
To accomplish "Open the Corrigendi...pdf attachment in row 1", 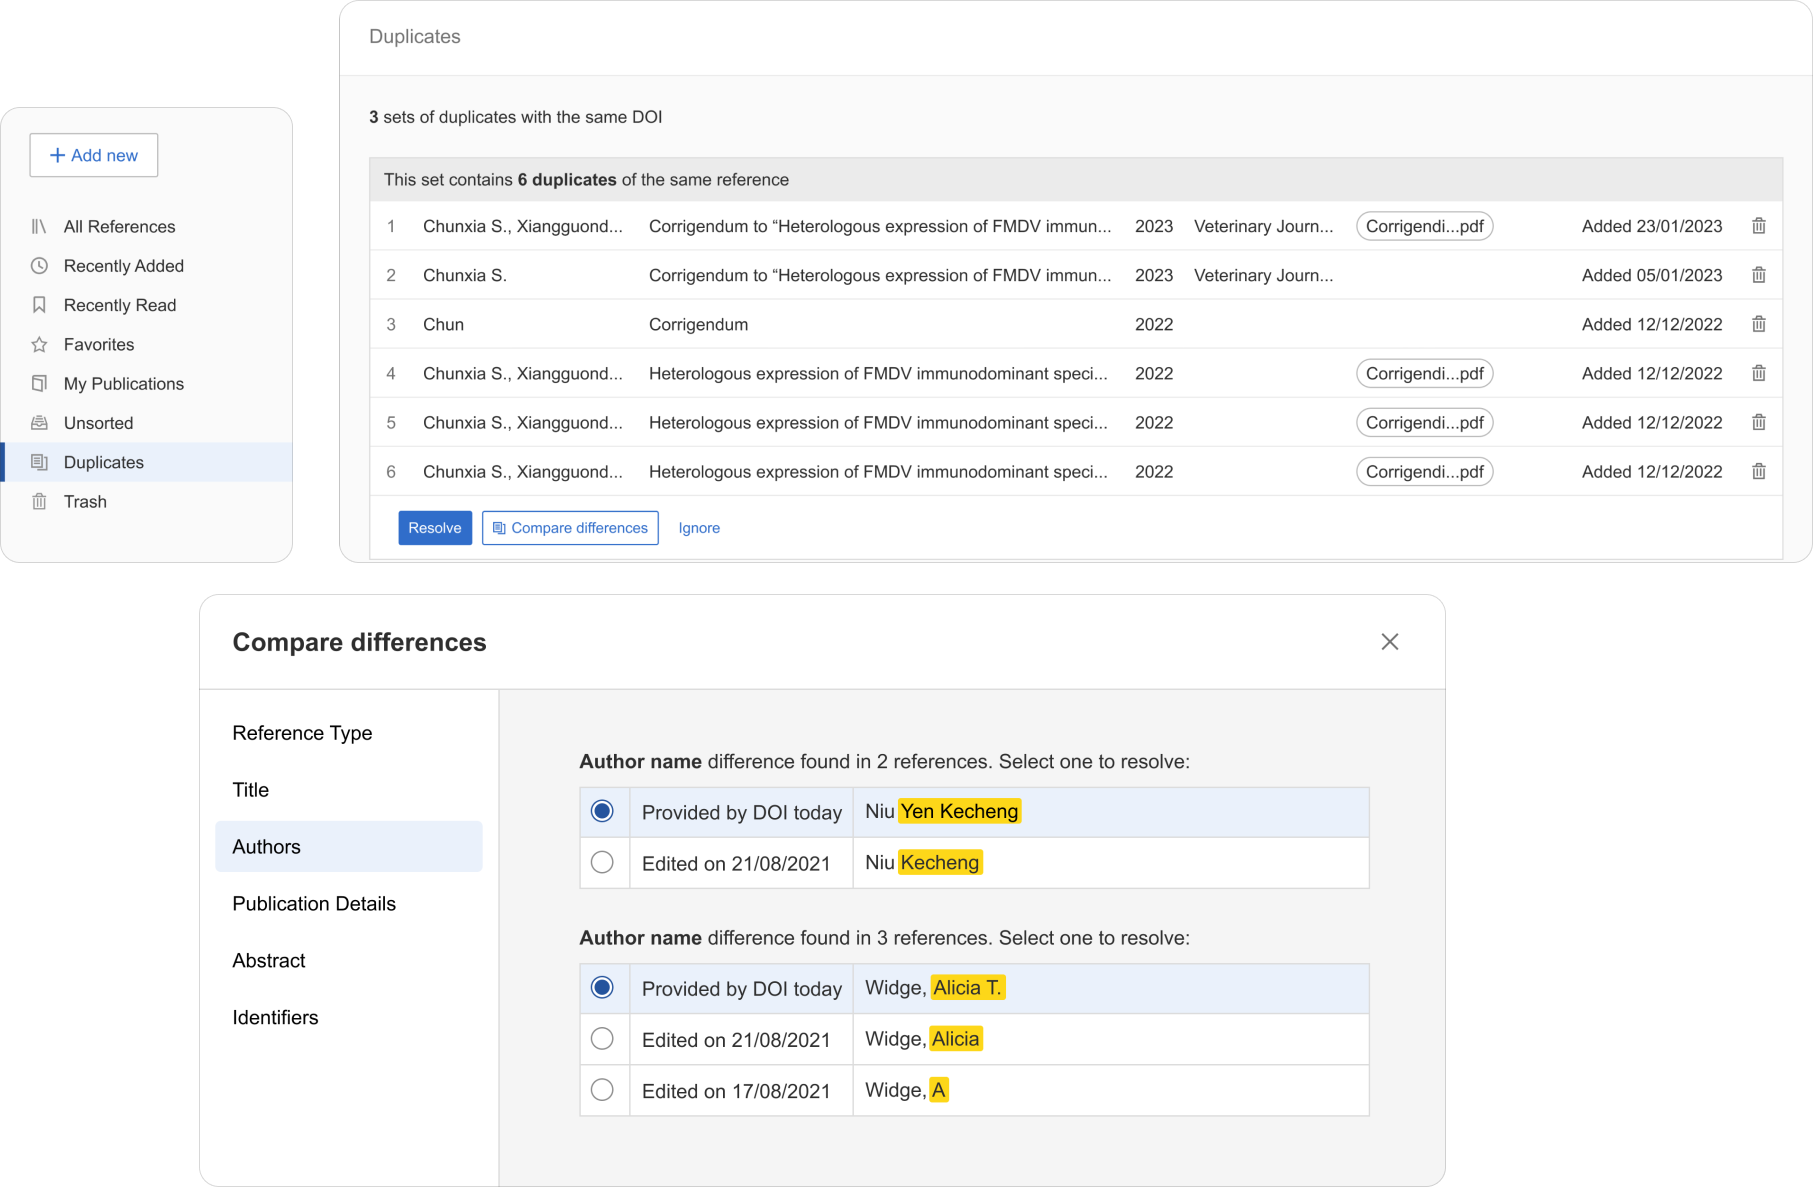I will [x=1424, y=226].
